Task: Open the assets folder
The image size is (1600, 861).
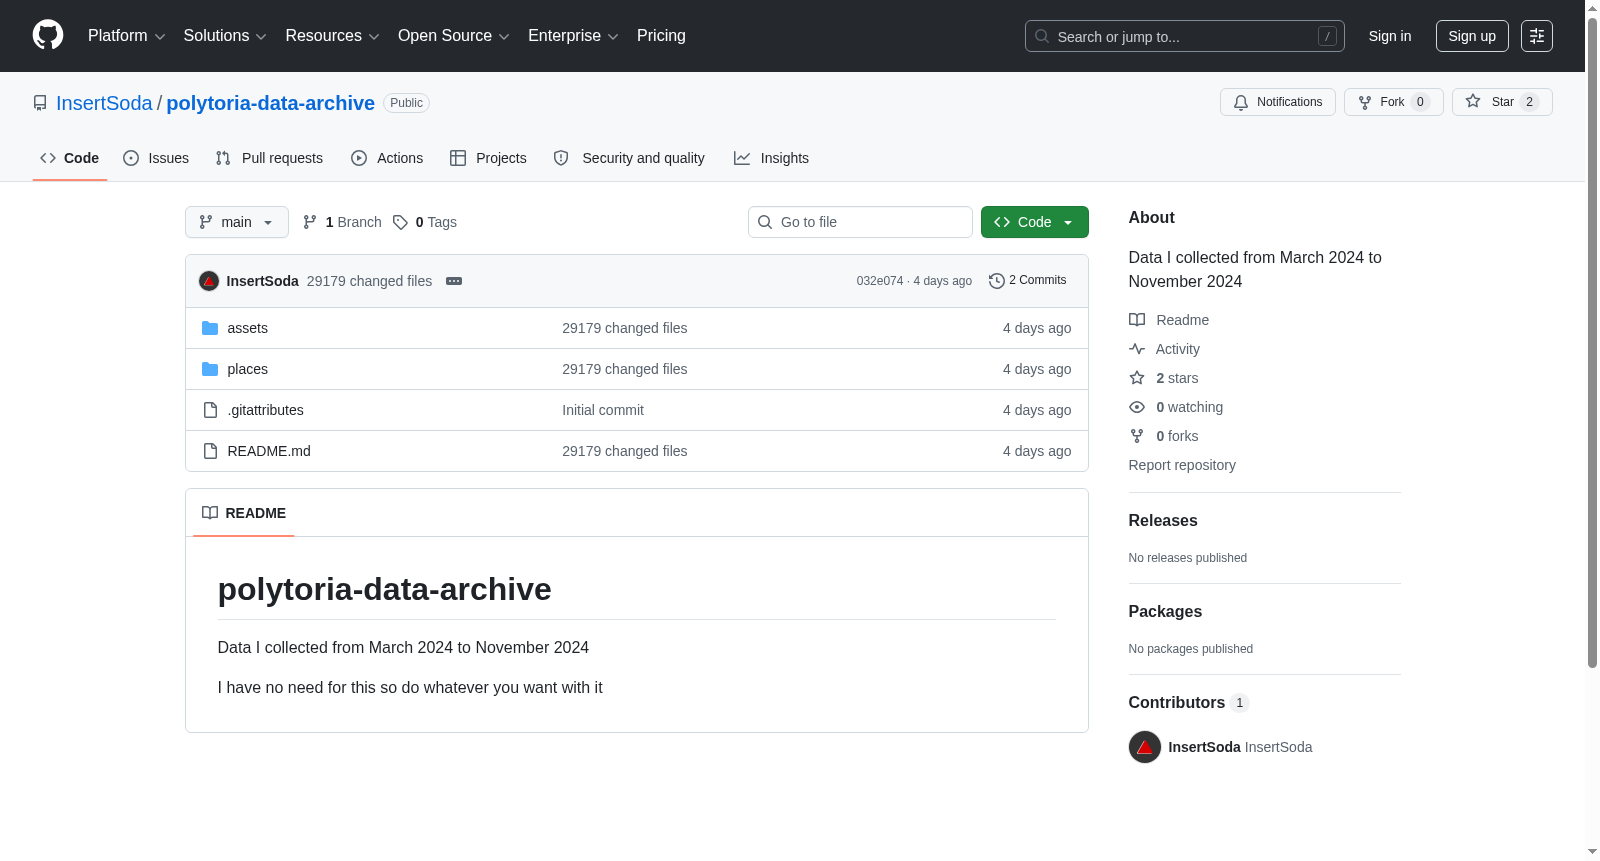Action: (x=247, y=328)
